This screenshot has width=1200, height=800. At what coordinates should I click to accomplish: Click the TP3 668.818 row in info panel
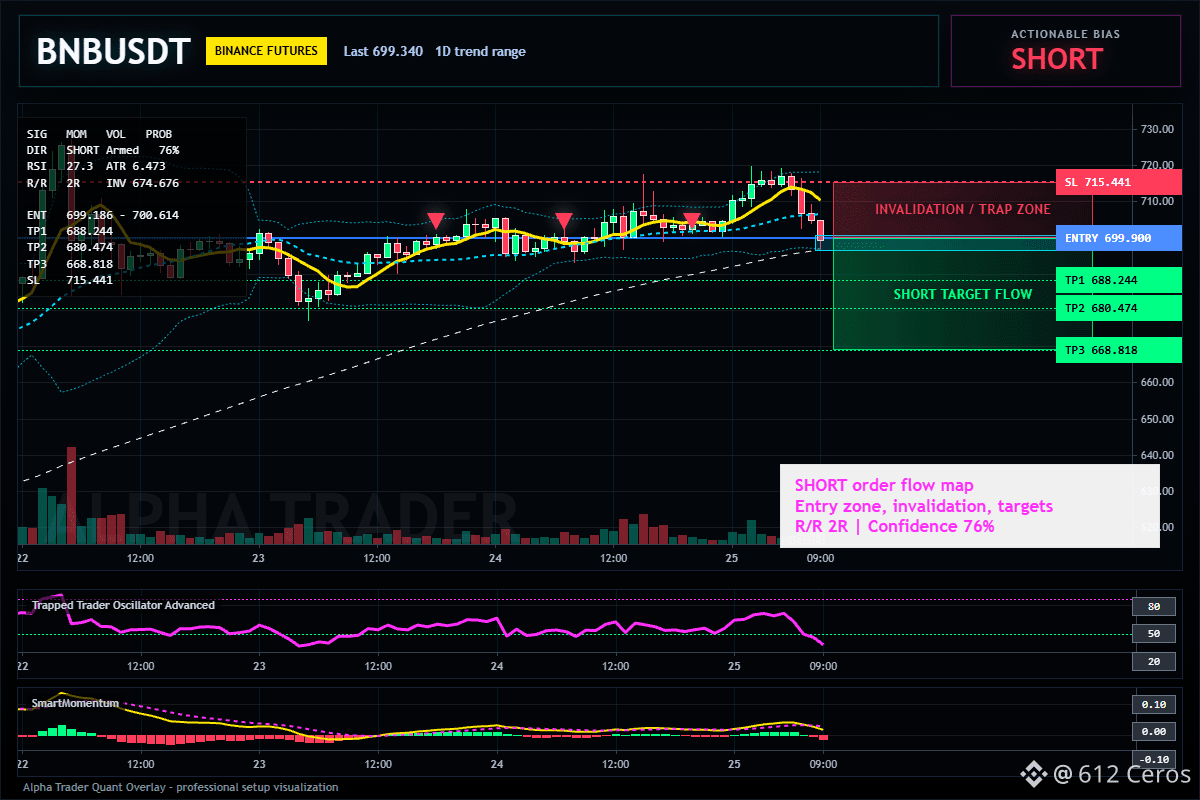click(x=70, y=264)
